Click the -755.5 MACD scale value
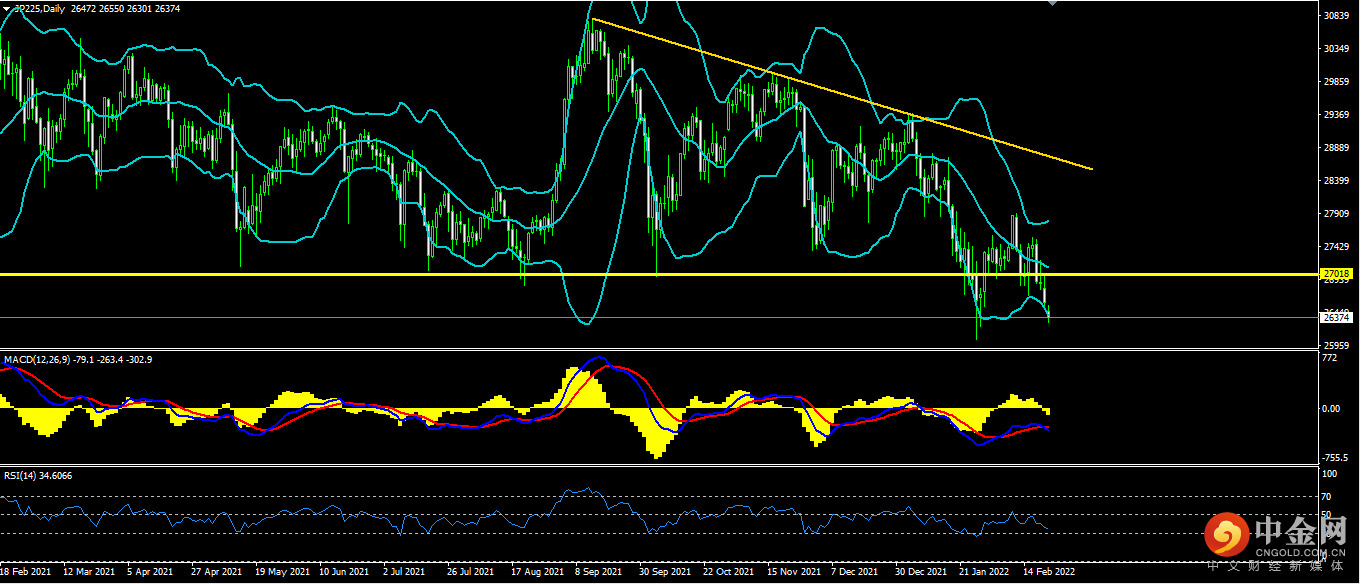1361x584 pixels. (x=1335, y=456)
